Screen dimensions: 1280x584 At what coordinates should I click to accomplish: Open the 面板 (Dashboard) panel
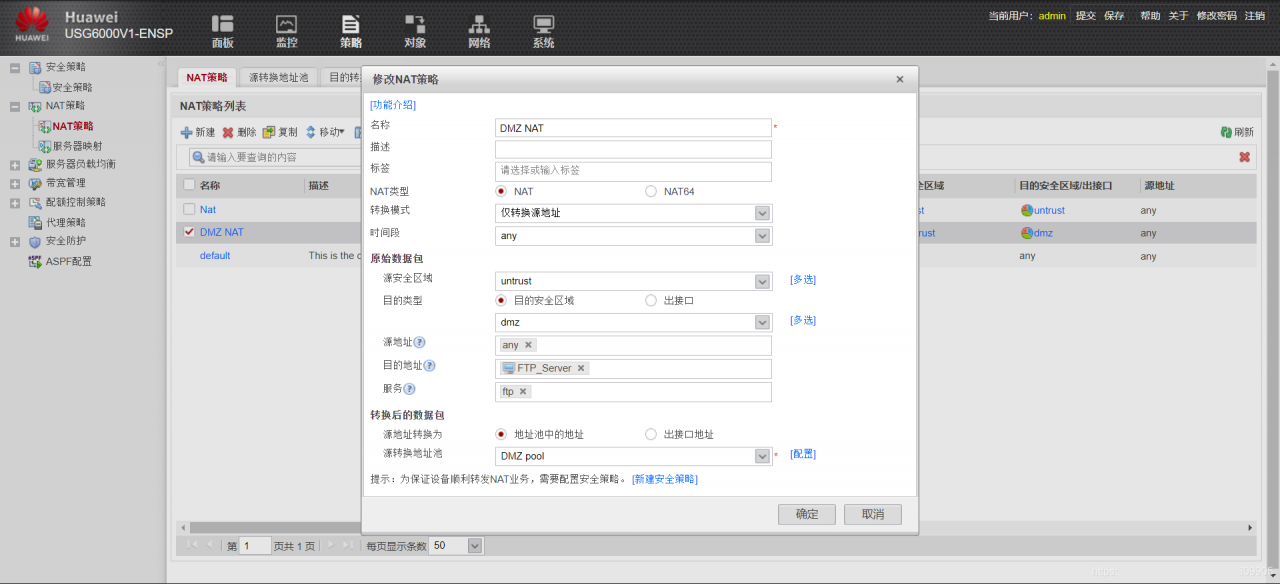click(222, 30)
